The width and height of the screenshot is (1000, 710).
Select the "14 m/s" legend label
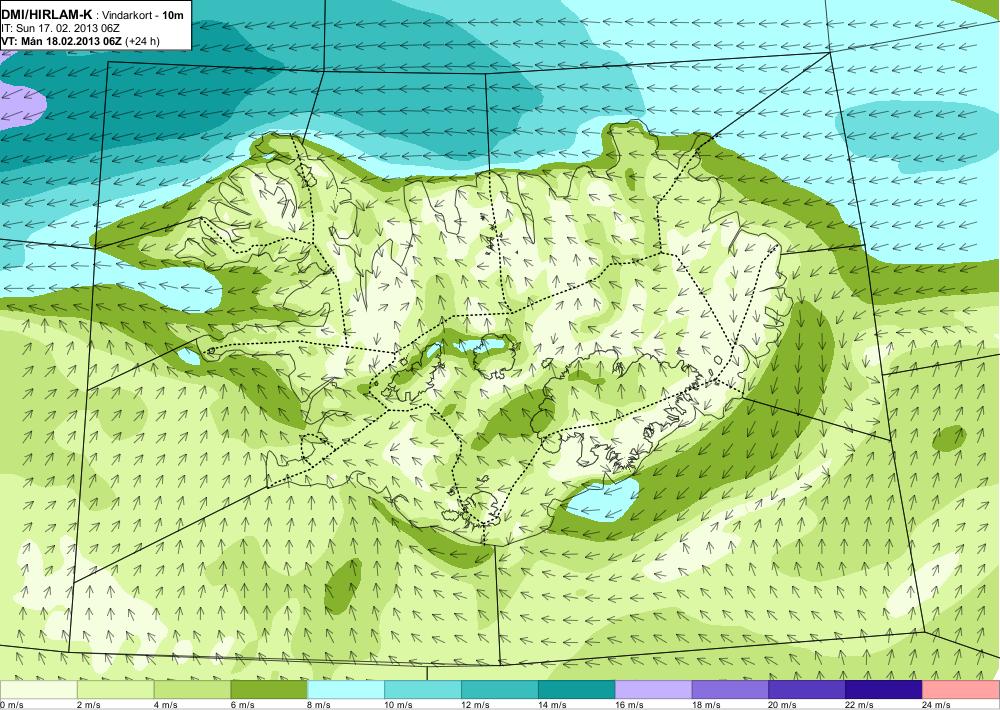click(552, 705)
